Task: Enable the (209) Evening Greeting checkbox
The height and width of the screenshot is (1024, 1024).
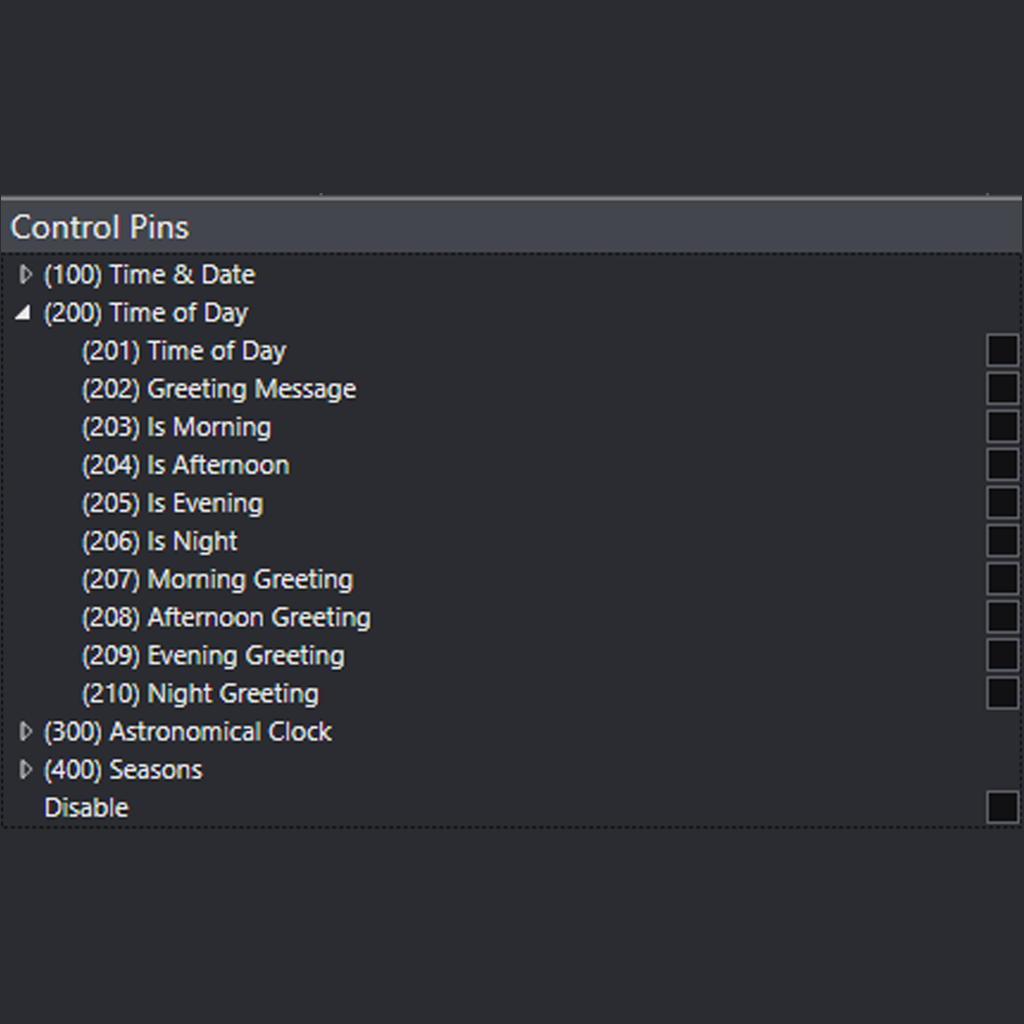Action: tap(1001, 654)
